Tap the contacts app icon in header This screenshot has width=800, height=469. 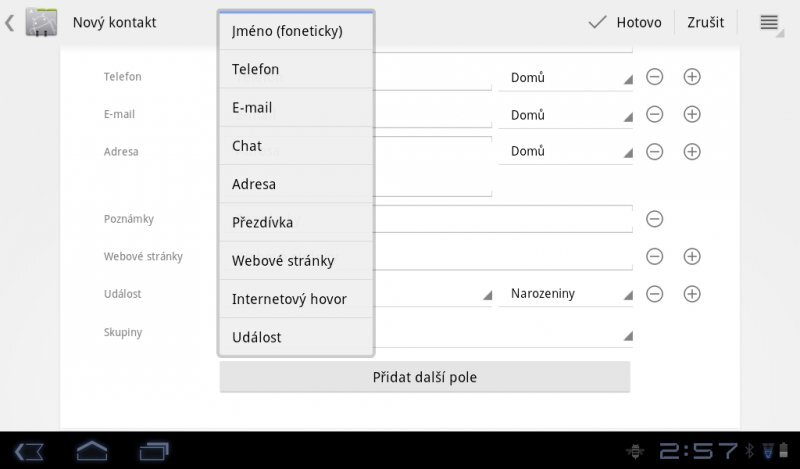(x=41, y=22)
